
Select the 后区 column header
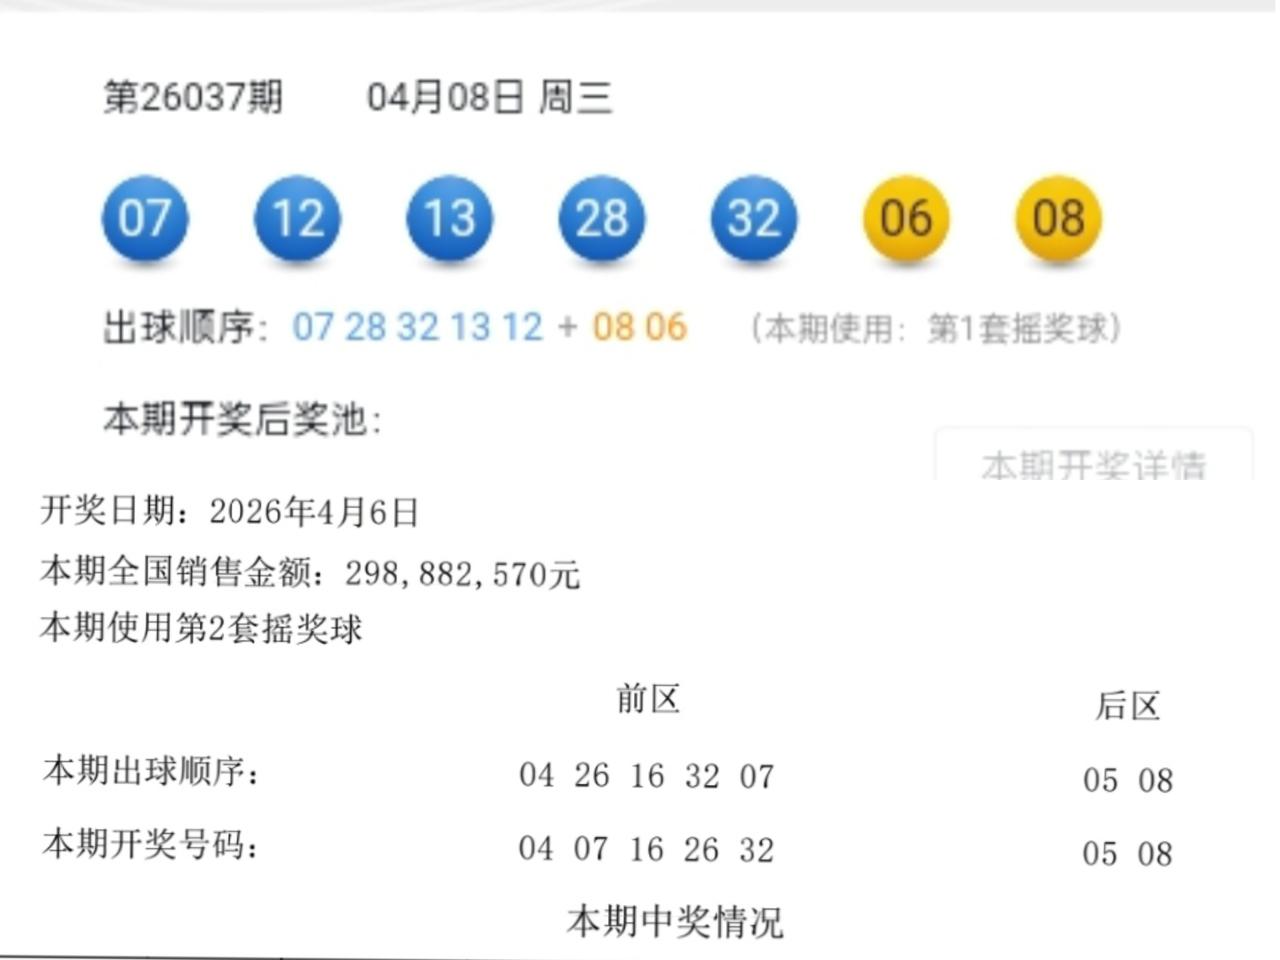click(1128, 705)
